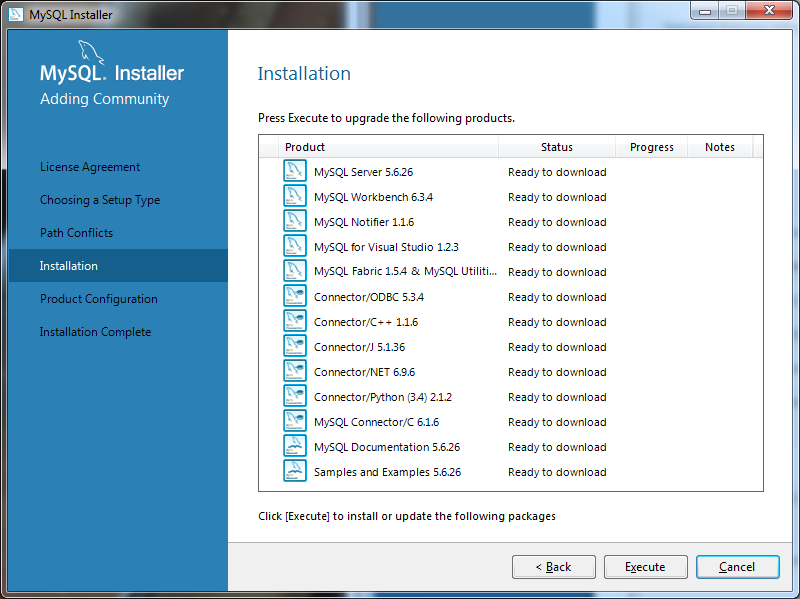Close the MySQL Installer window
The image size is (800, 599).
769,10
